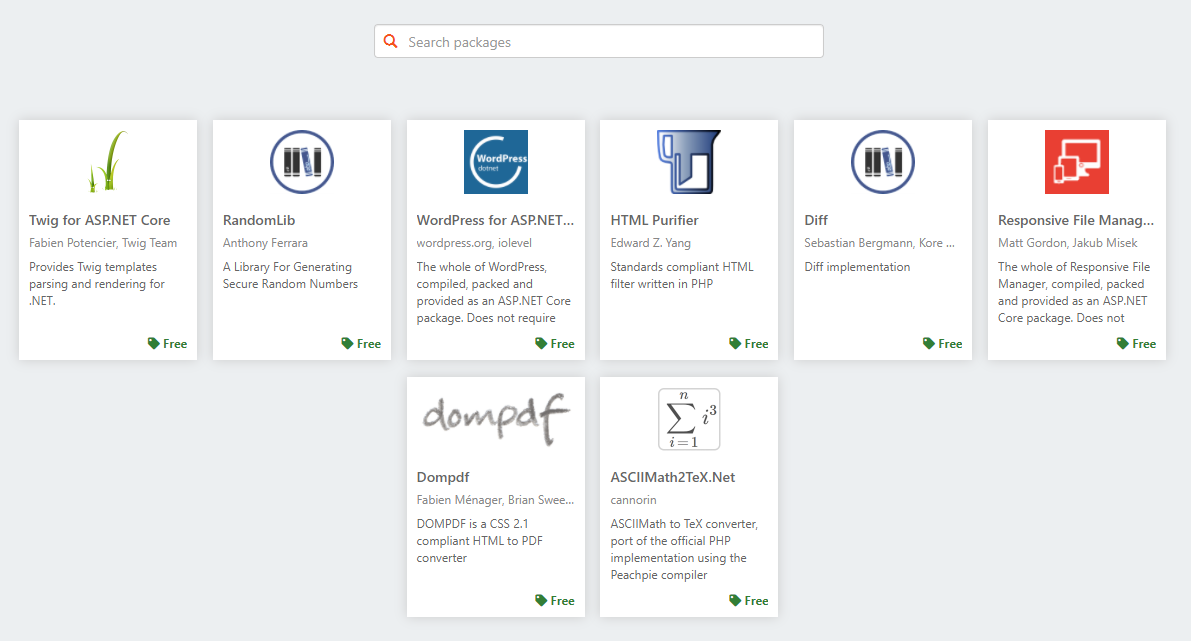Image resolution: width=1191 pixels, height=641 pixels.
Task: Click the HTML Purifier jug icon
Action: [x=689, y=162]
